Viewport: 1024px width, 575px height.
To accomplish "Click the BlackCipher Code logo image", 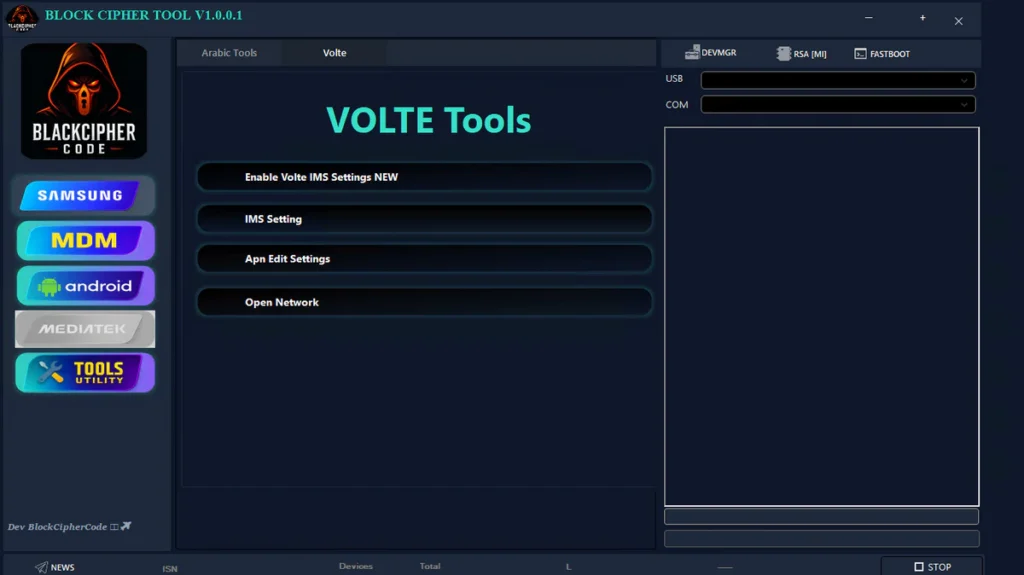I will pyautogui.click(x=84, y=101).
